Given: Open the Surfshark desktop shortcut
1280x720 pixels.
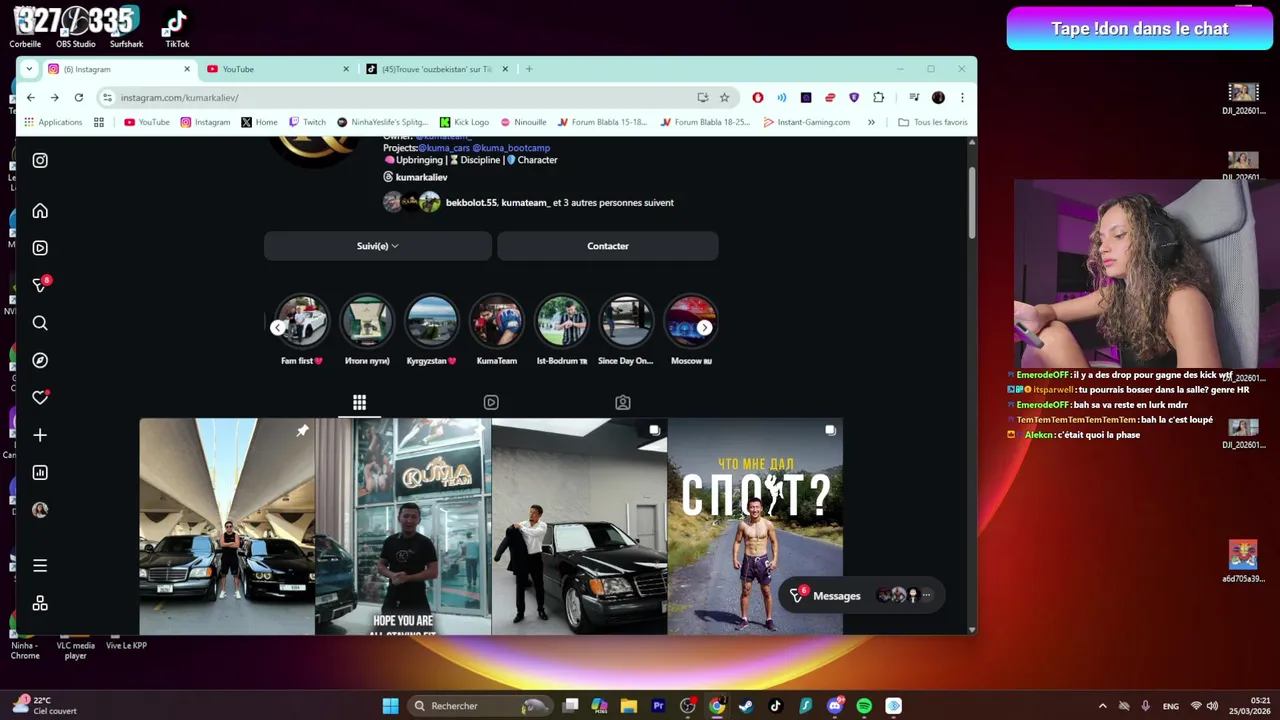Looking at the screenshot, I should [x=126, y=27].
